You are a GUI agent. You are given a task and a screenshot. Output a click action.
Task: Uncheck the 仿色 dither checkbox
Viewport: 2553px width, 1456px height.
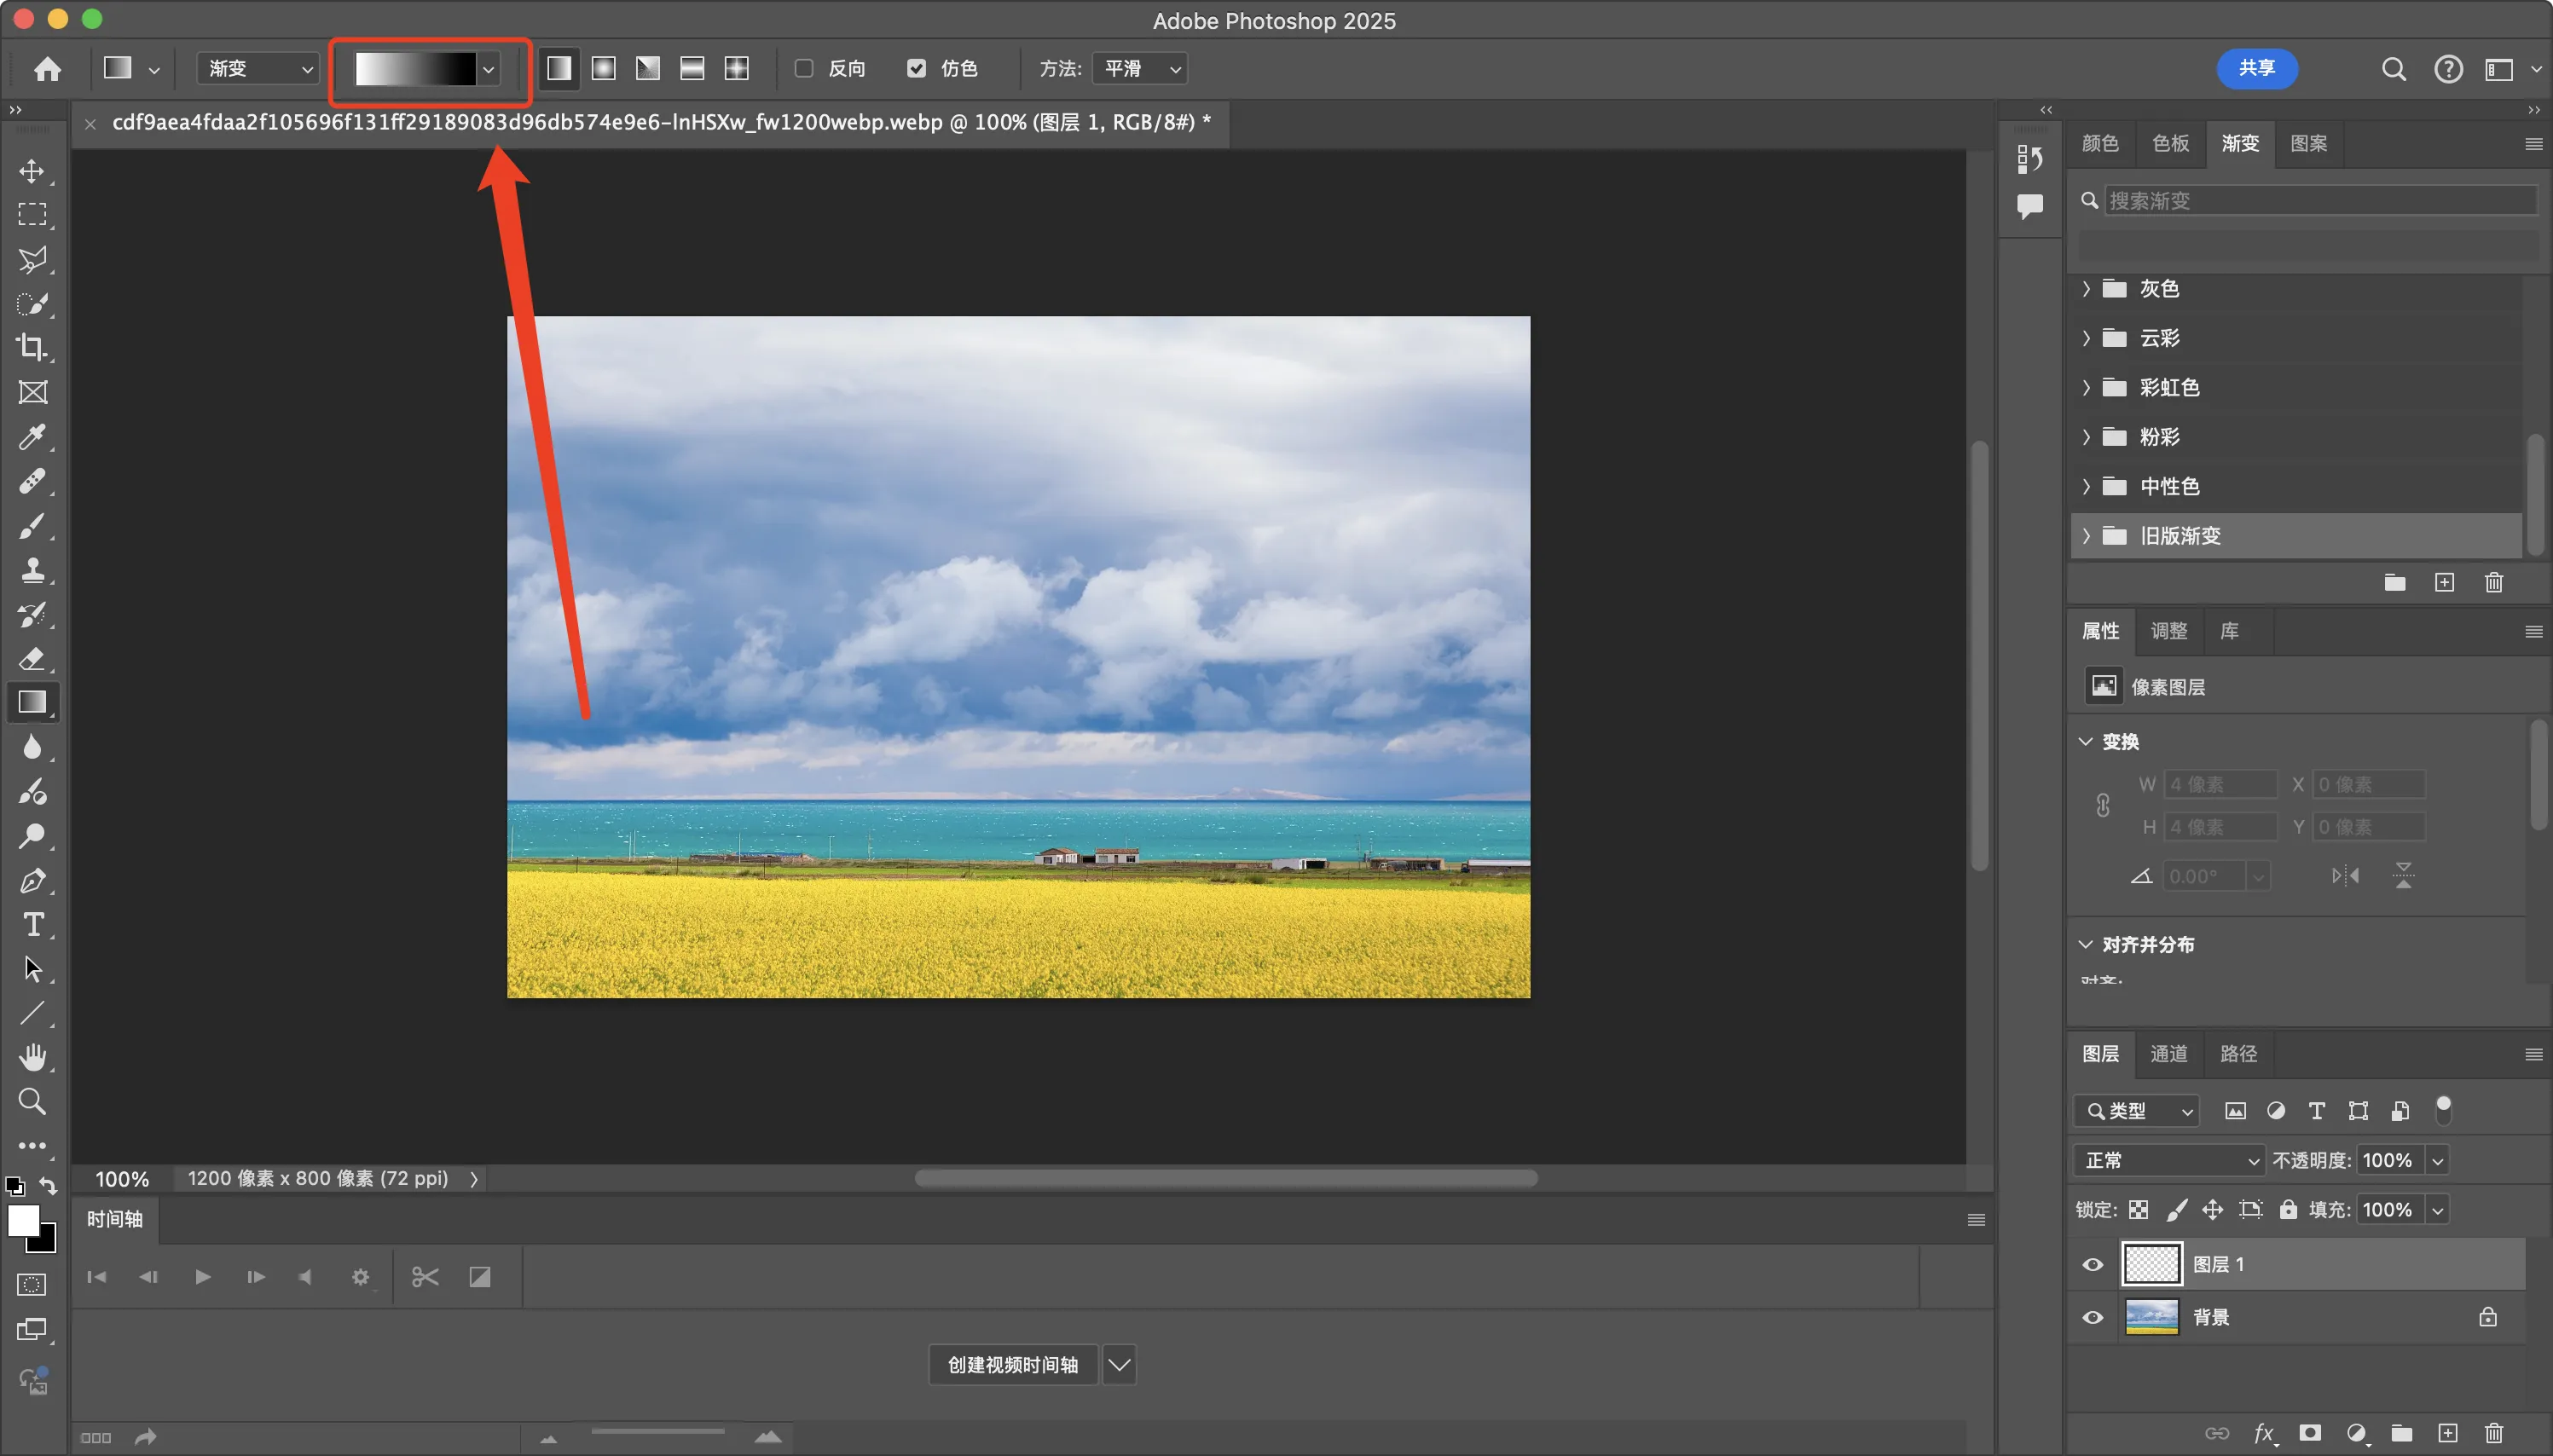916,68
